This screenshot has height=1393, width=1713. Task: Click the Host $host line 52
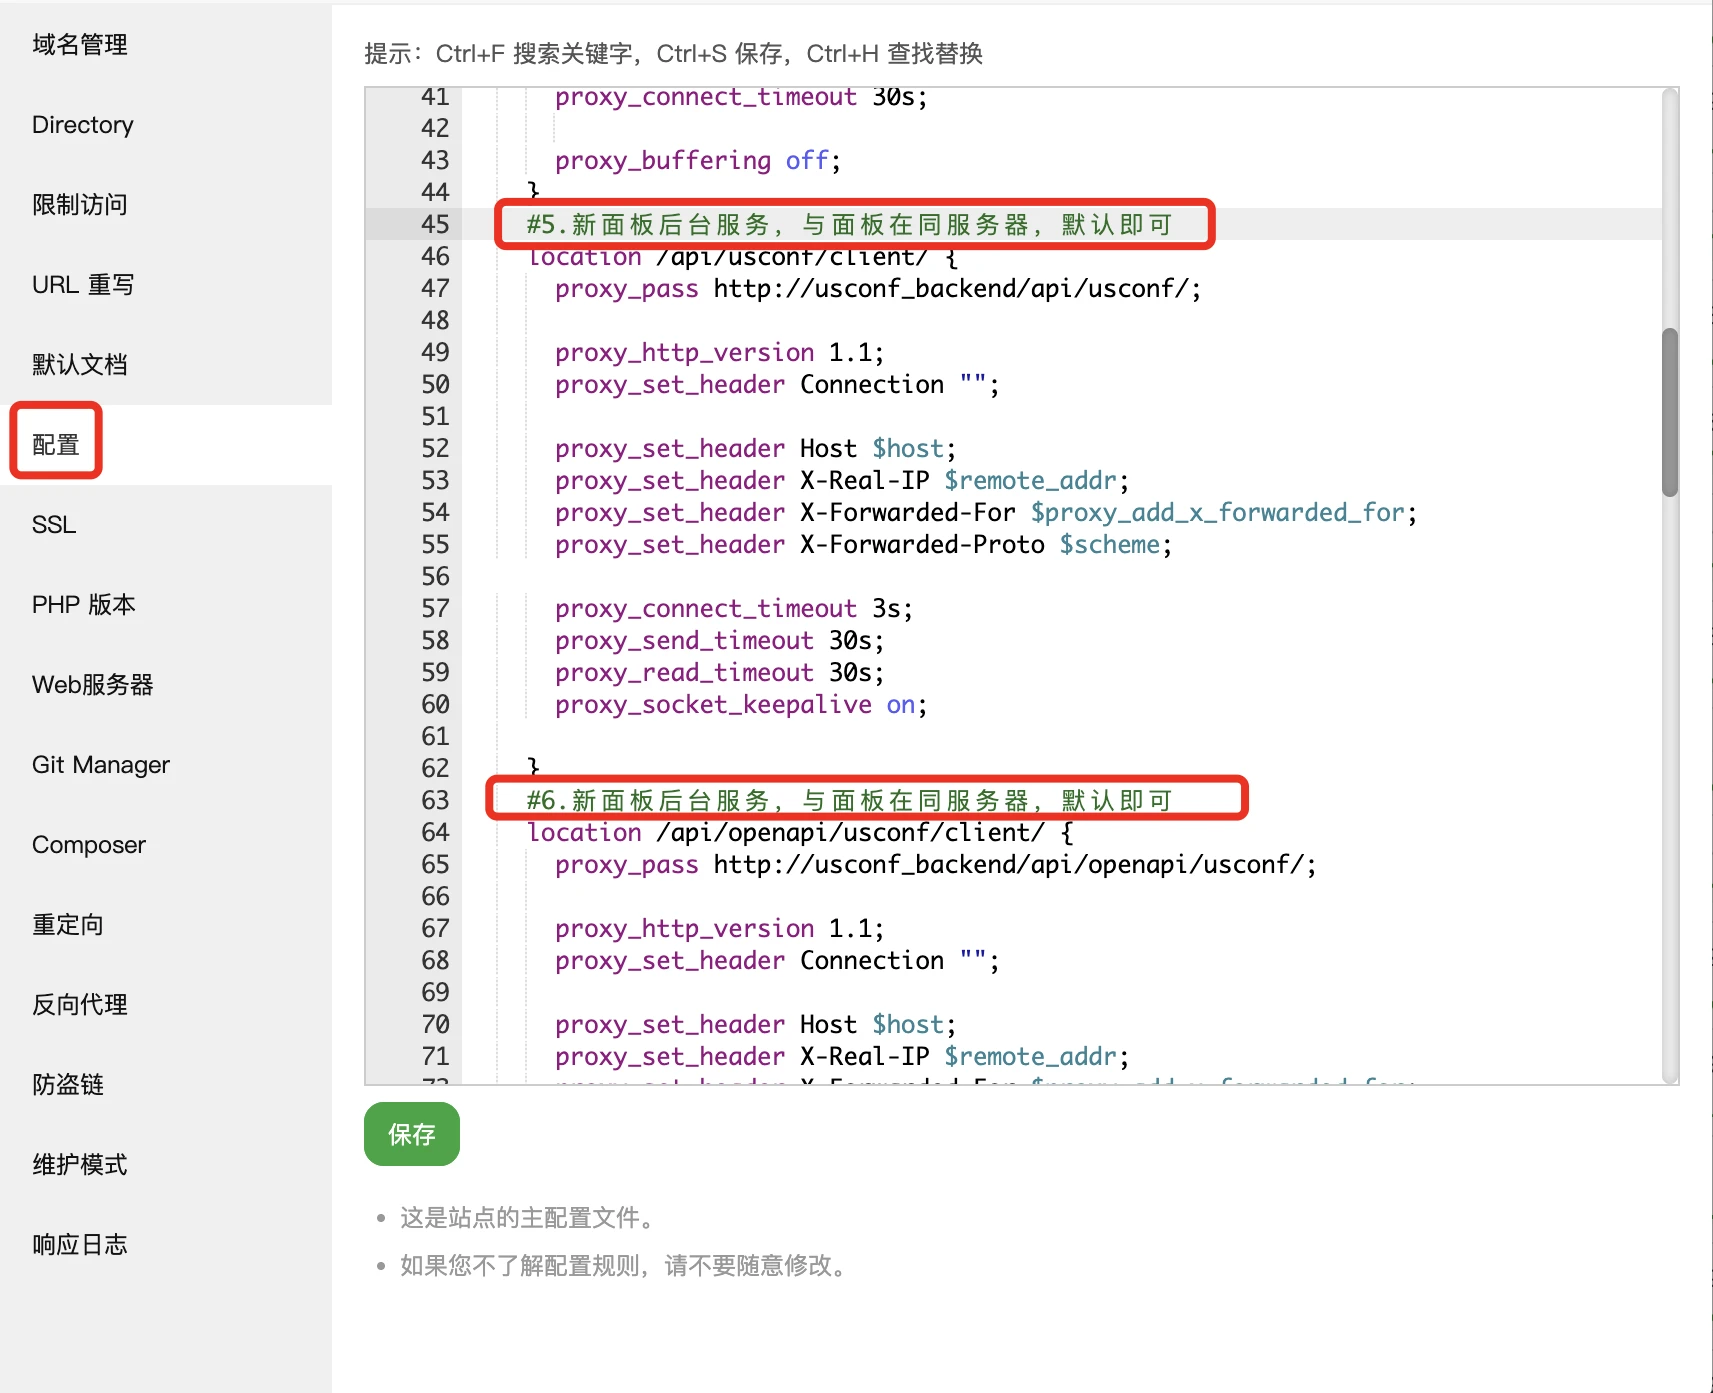pyautogui.click(x=756, y=448)
